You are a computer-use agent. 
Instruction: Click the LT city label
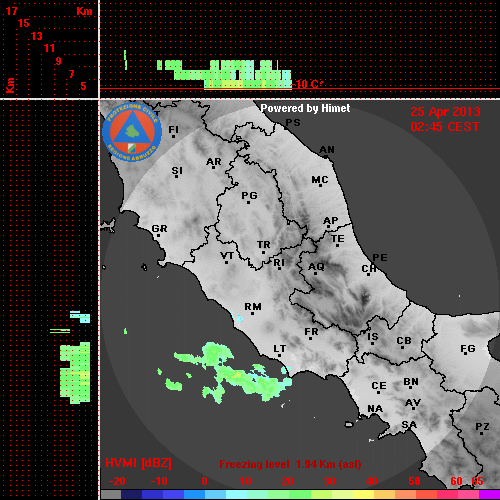point(279,349)
